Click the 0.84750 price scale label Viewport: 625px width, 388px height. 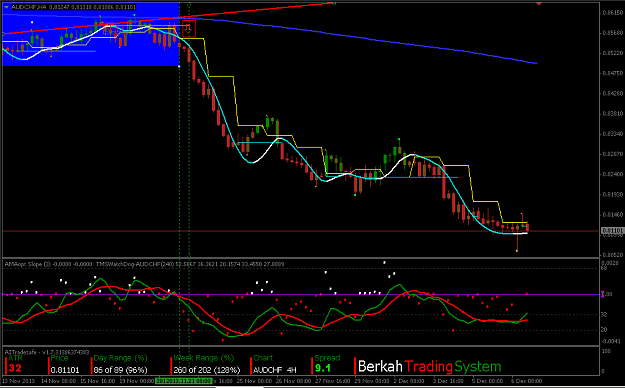pyautogui.click(x=612, y=73)
